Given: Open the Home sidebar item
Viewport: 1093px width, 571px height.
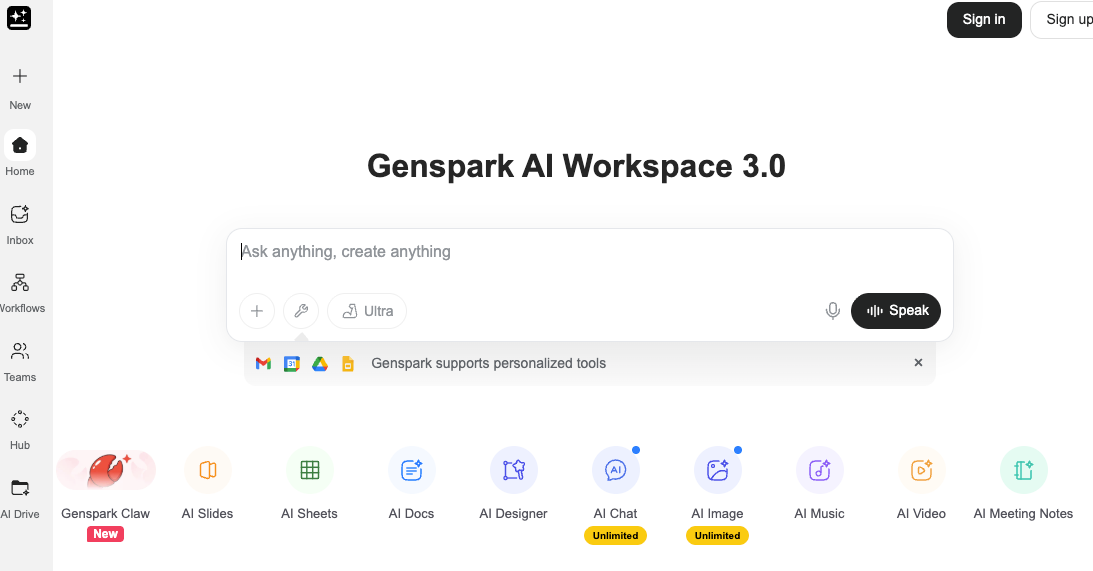Looking at the screenshot, I should click(20, 154).
